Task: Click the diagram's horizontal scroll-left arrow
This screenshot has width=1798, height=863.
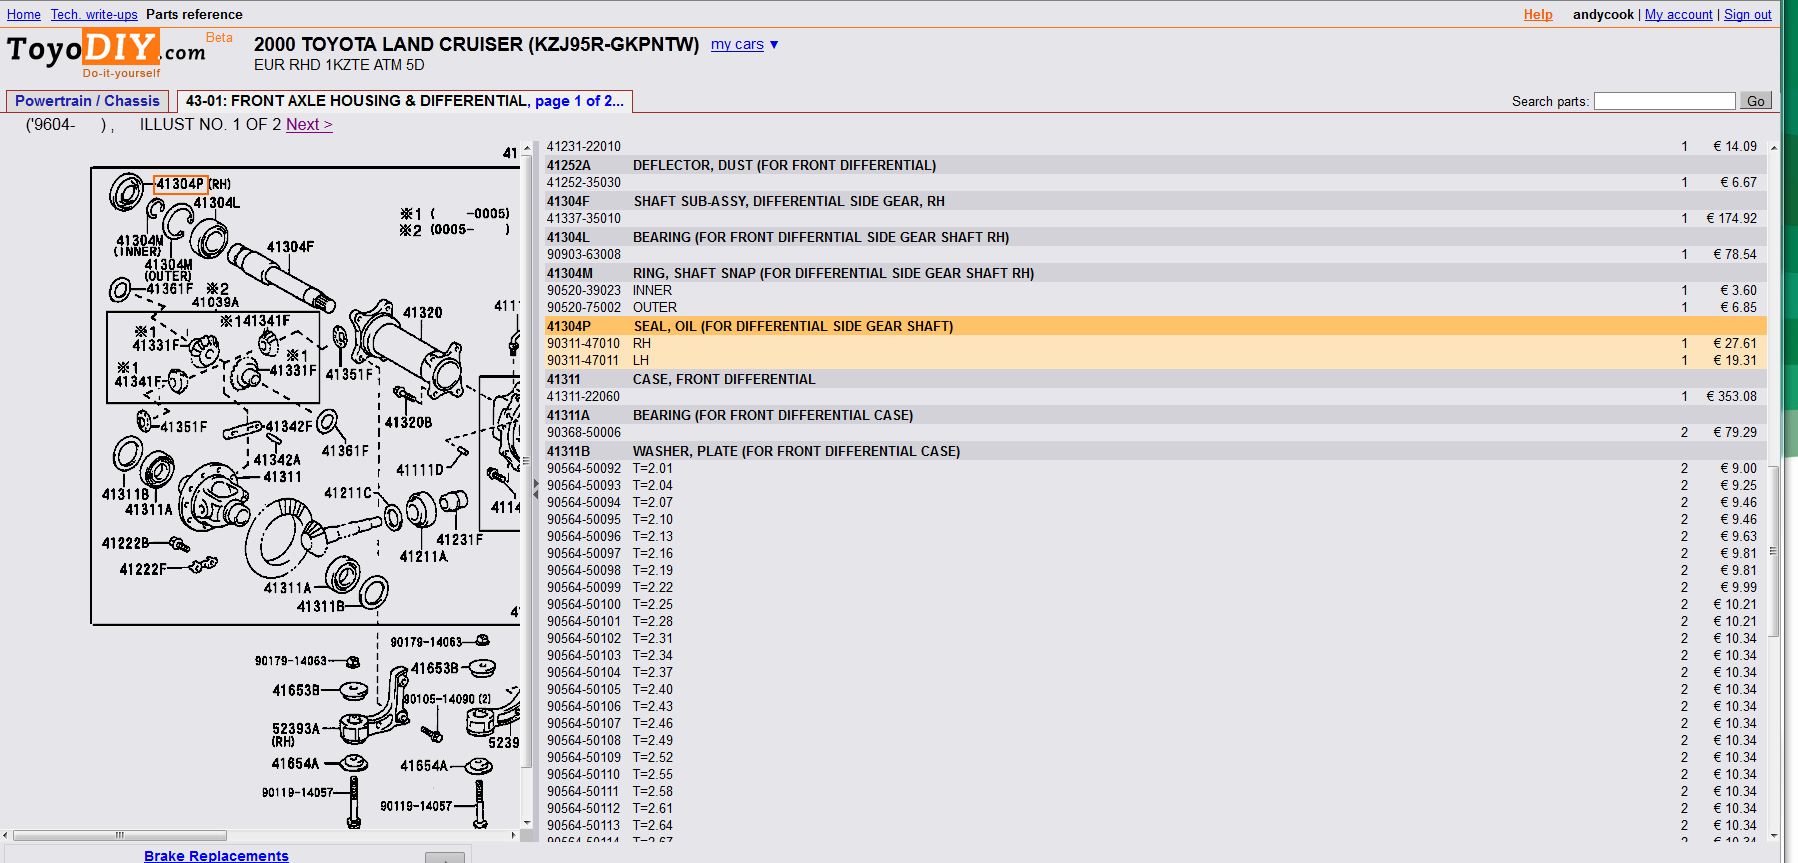Action: [6, 835]
